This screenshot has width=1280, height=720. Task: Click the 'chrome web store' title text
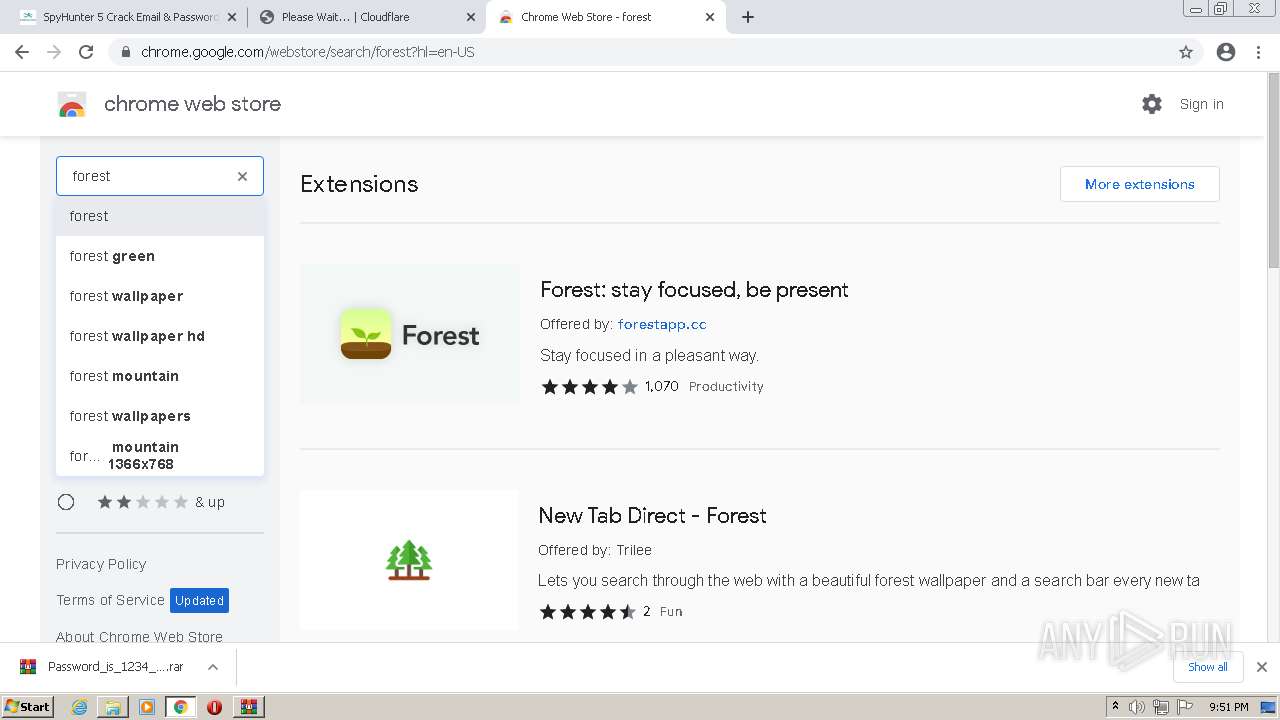tap(192, 104)
